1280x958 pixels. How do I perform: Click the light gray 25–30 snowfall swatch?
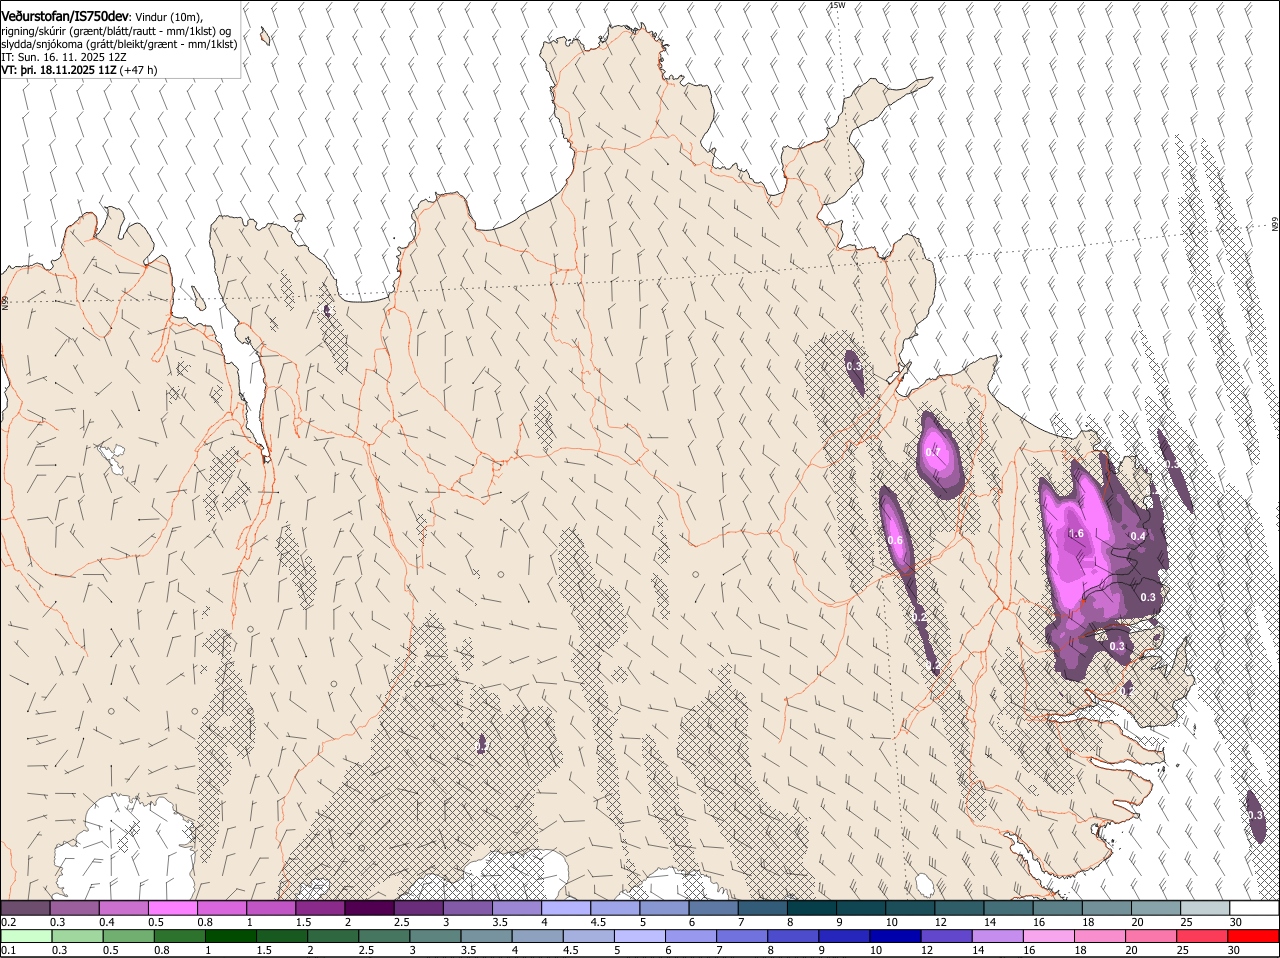click(1205, 908)
